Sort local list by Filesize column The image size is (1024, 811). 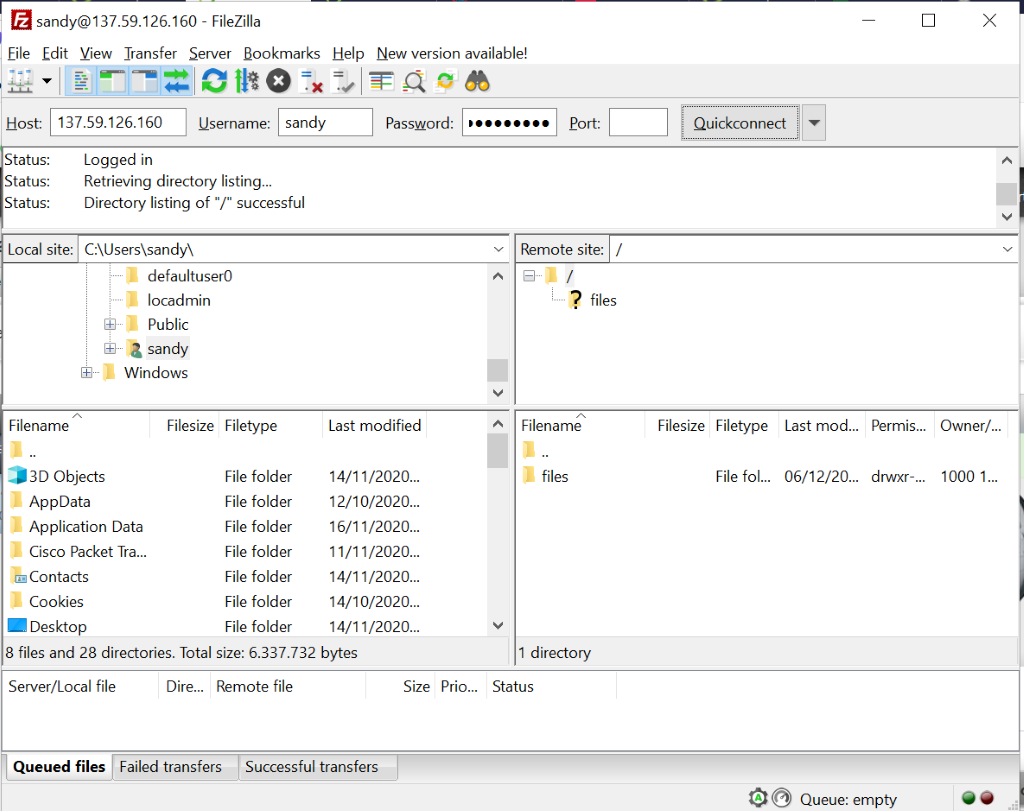[185, 426]
